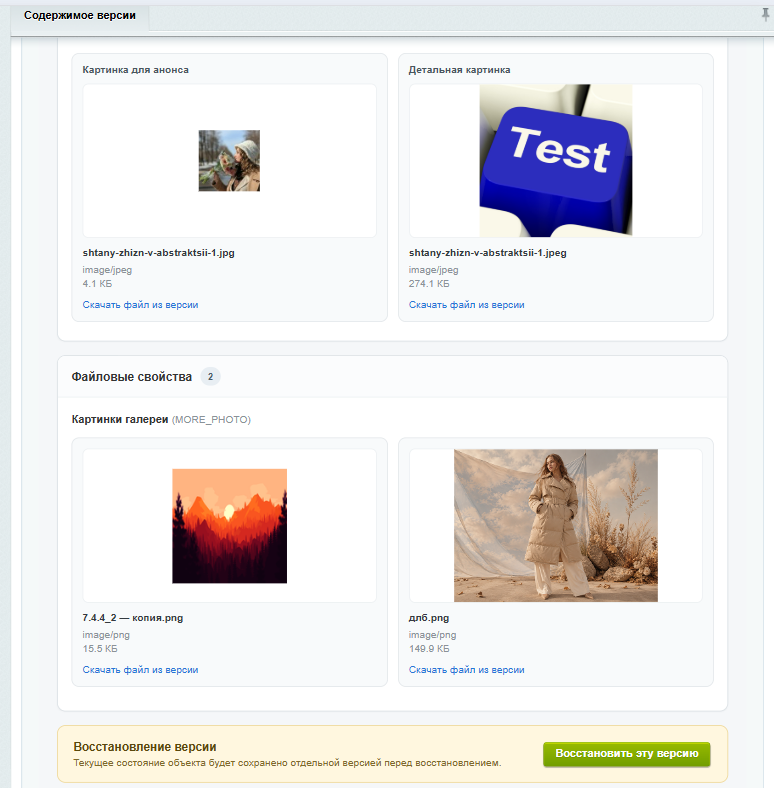The height and width of the screenshot is (788, 774).
Task: Download the длб.png file from version
Action: [466, 670]
